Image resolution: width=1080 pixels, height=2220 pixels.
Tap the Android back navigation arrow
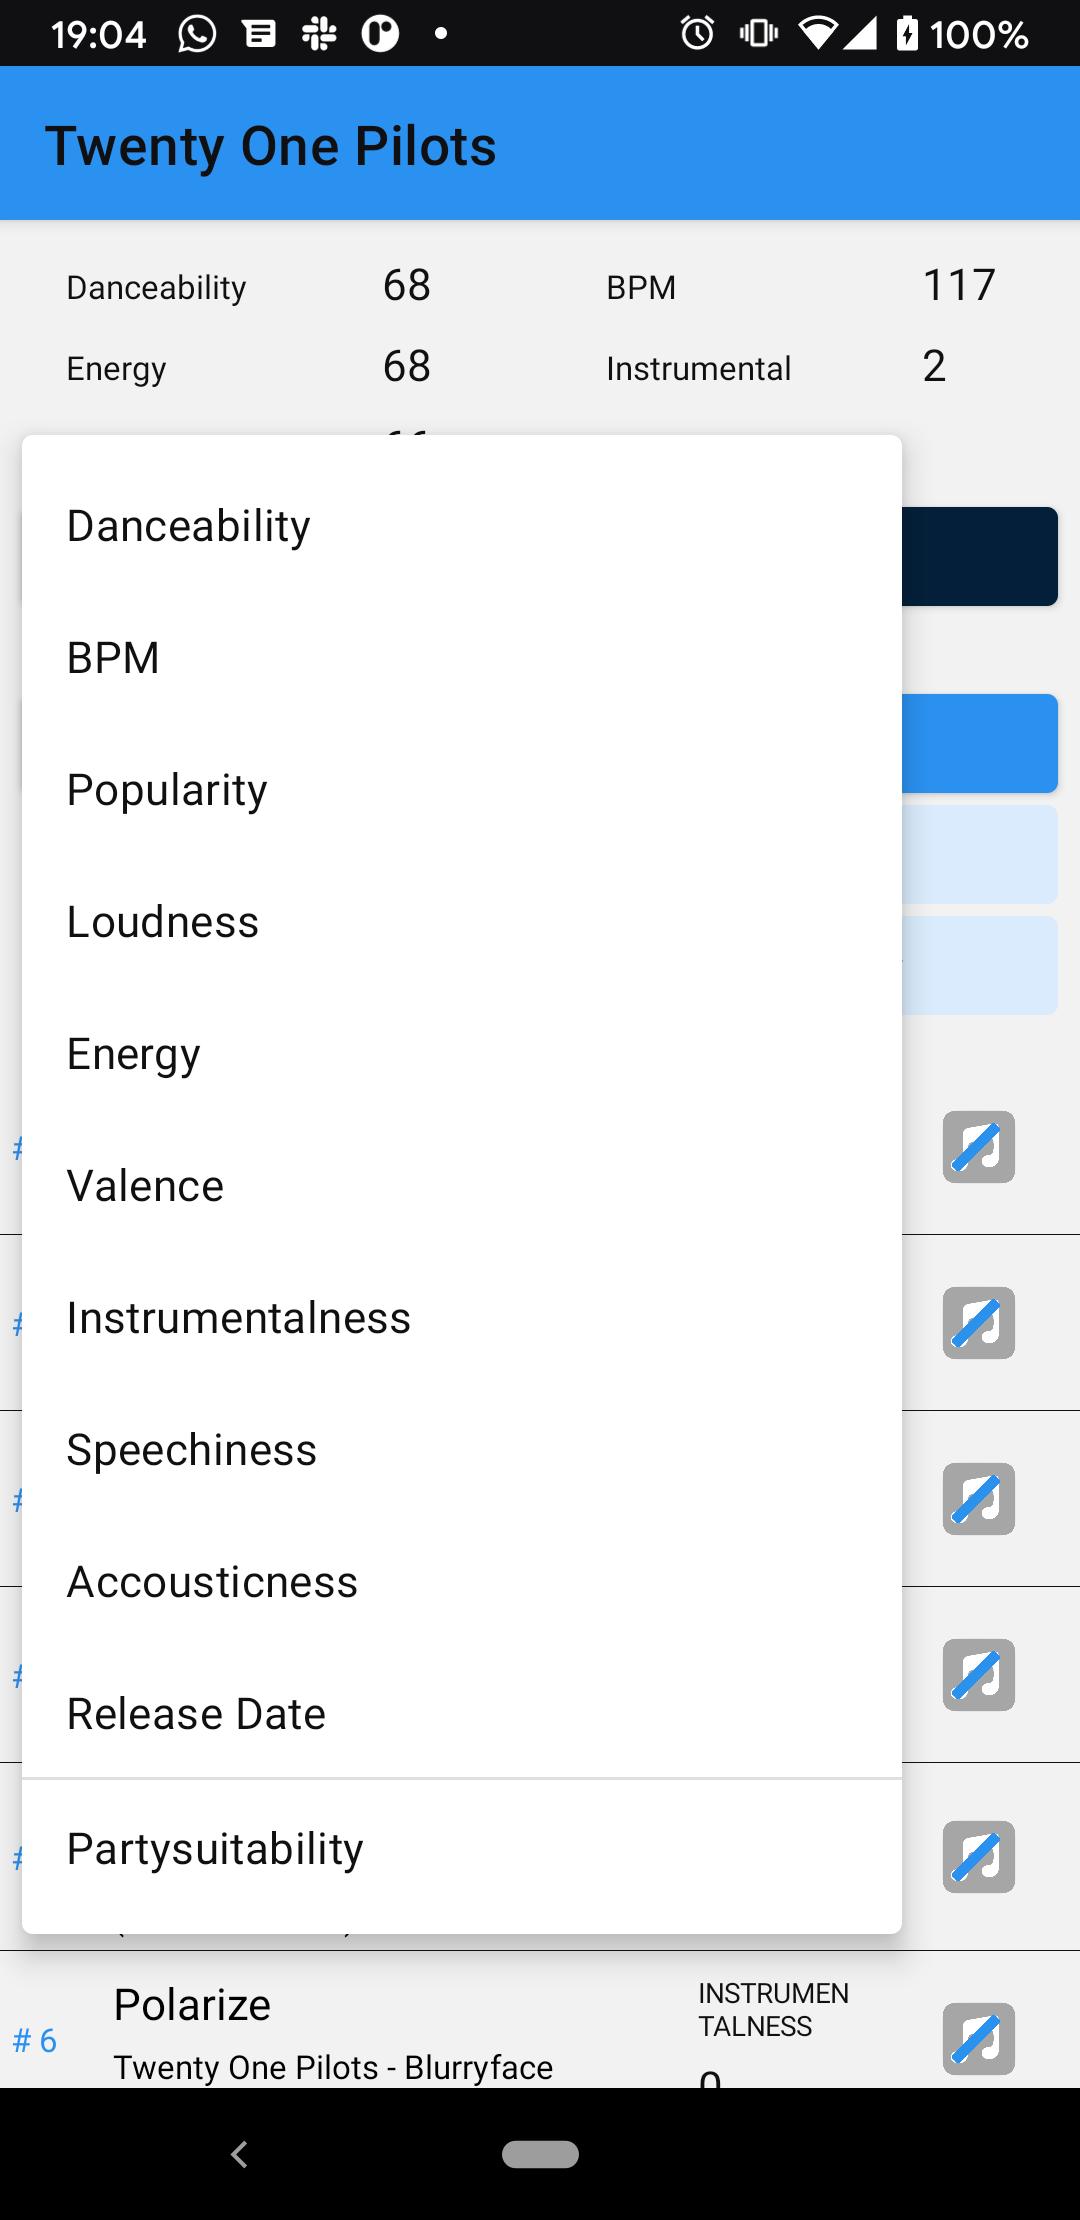(x=239, y=2154)
